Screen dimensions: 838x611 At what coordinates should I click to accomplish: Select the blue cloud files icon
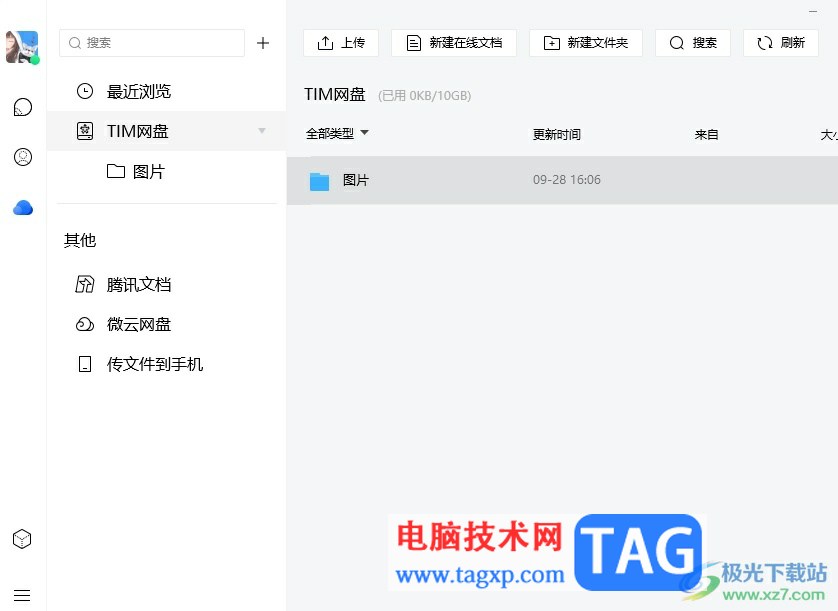(x=23, y=207)
